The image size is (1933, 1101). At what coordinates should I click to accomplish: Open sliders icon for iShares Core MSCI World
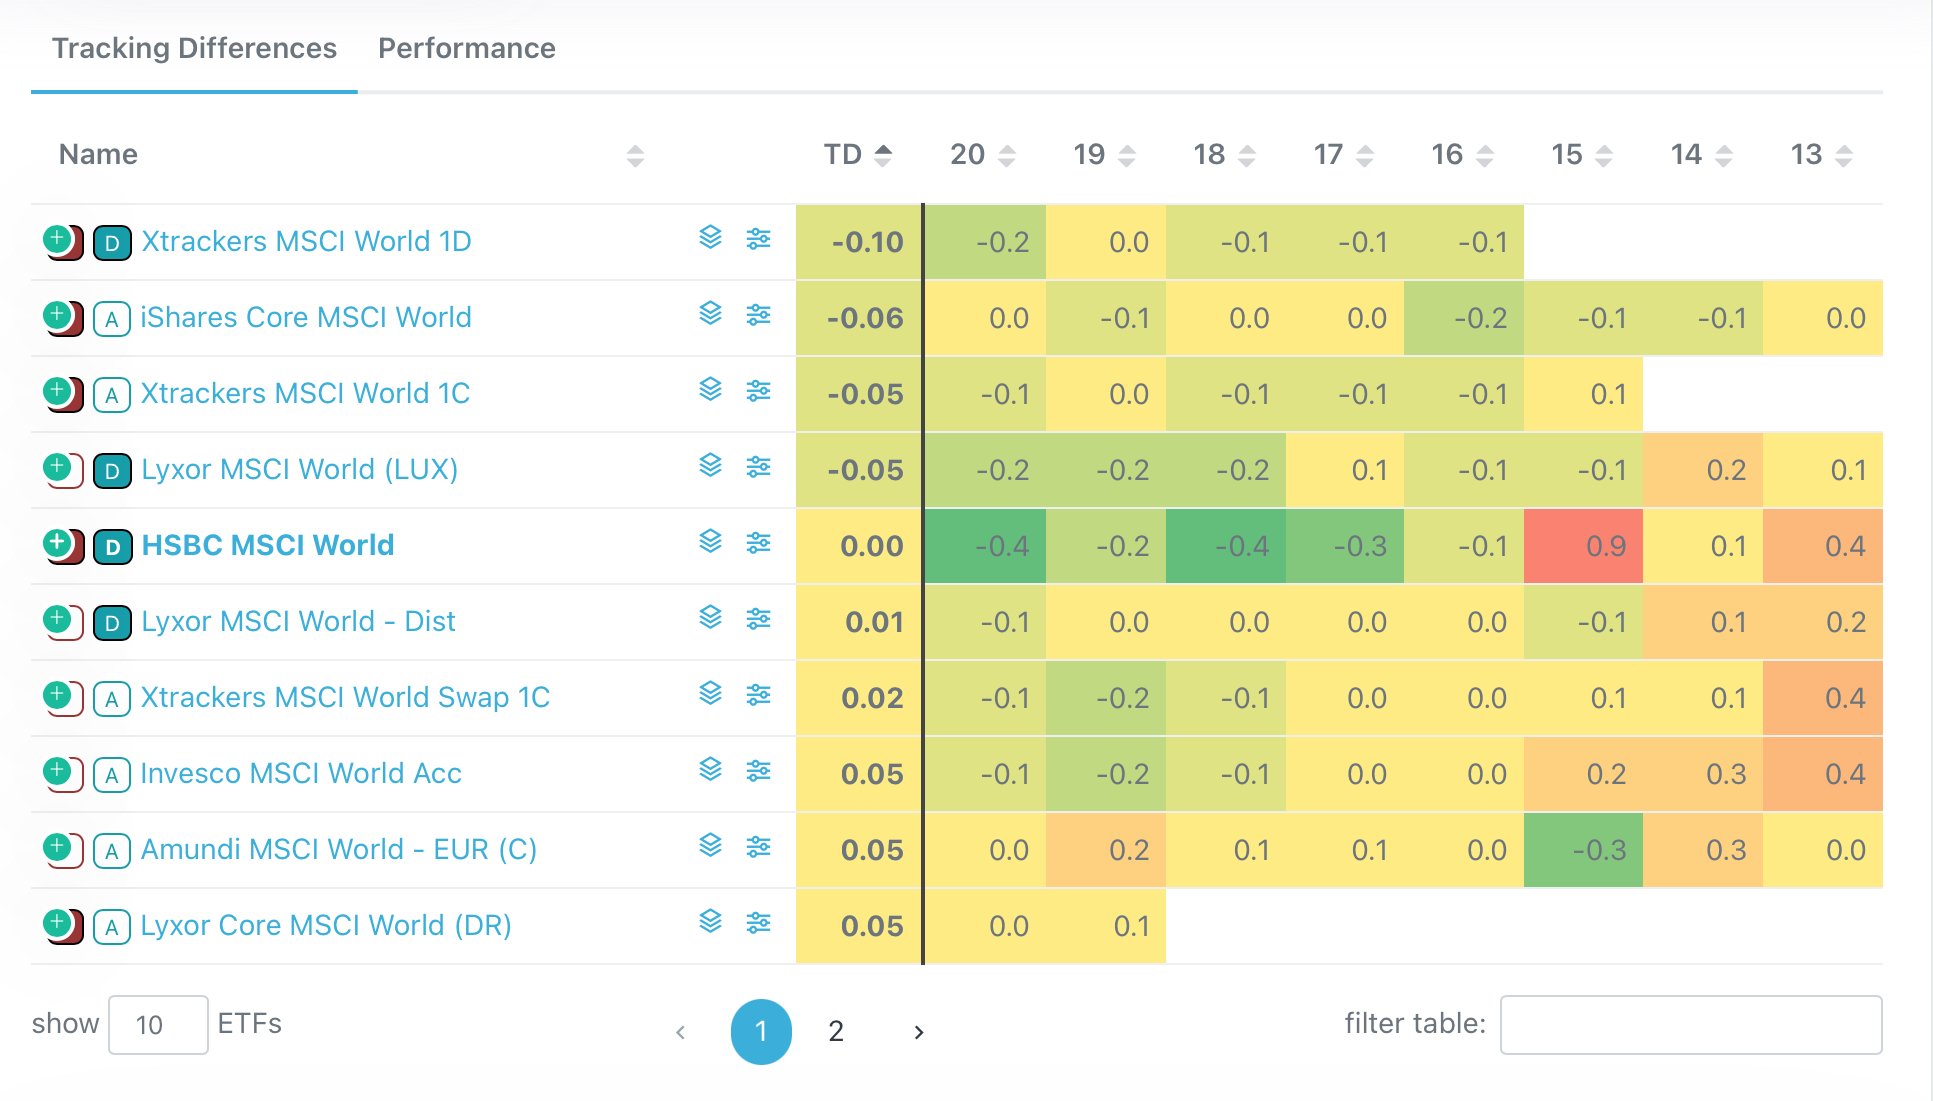tap(758, 315)
